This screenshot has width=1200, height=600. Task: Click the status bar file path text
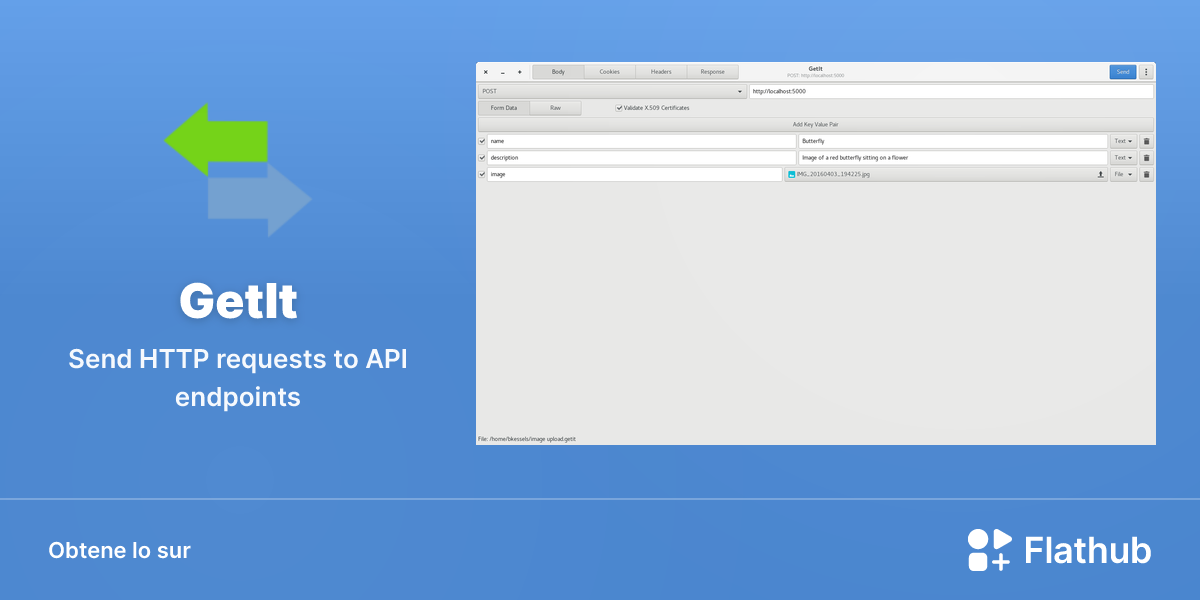click(527, 439)
